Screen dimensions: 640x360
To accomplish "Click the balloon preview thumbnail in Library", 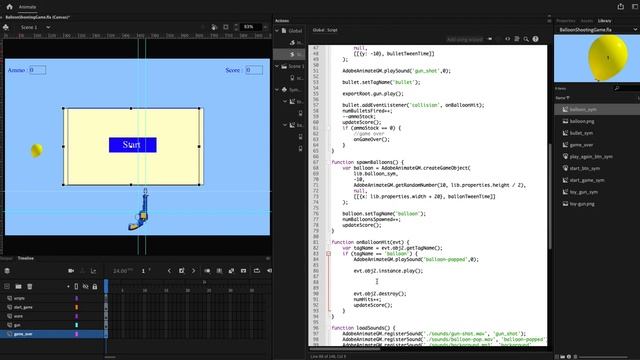I will tap(597, 58).
